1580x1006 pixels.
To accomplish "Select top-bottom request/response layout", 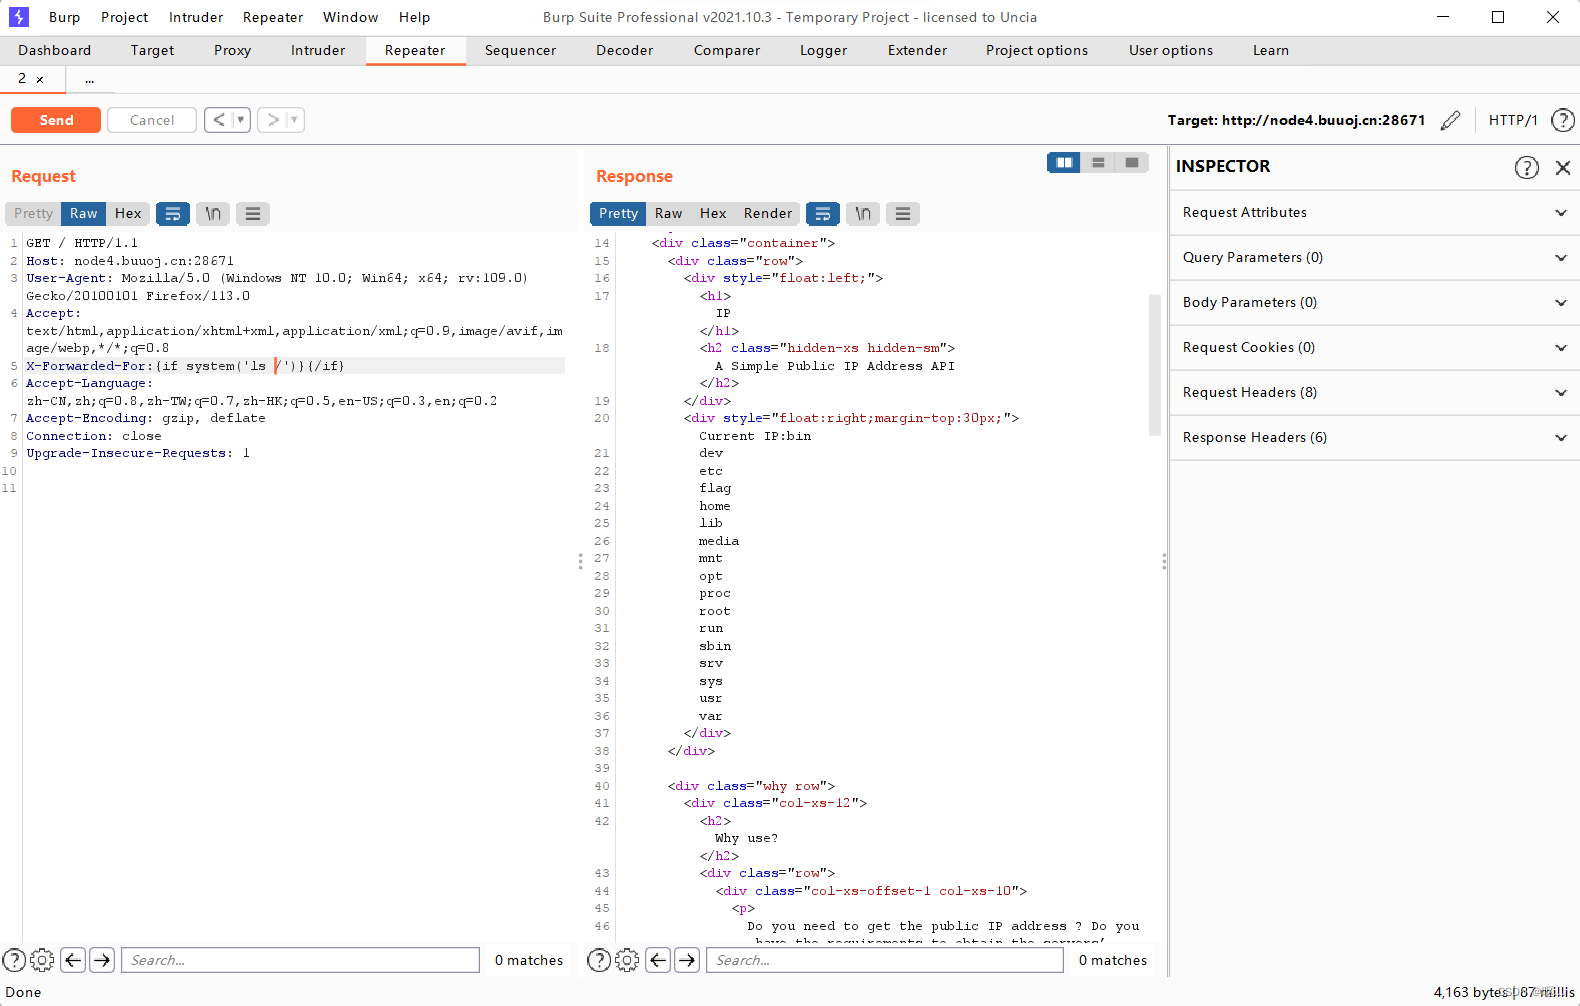I will 1098,162.
